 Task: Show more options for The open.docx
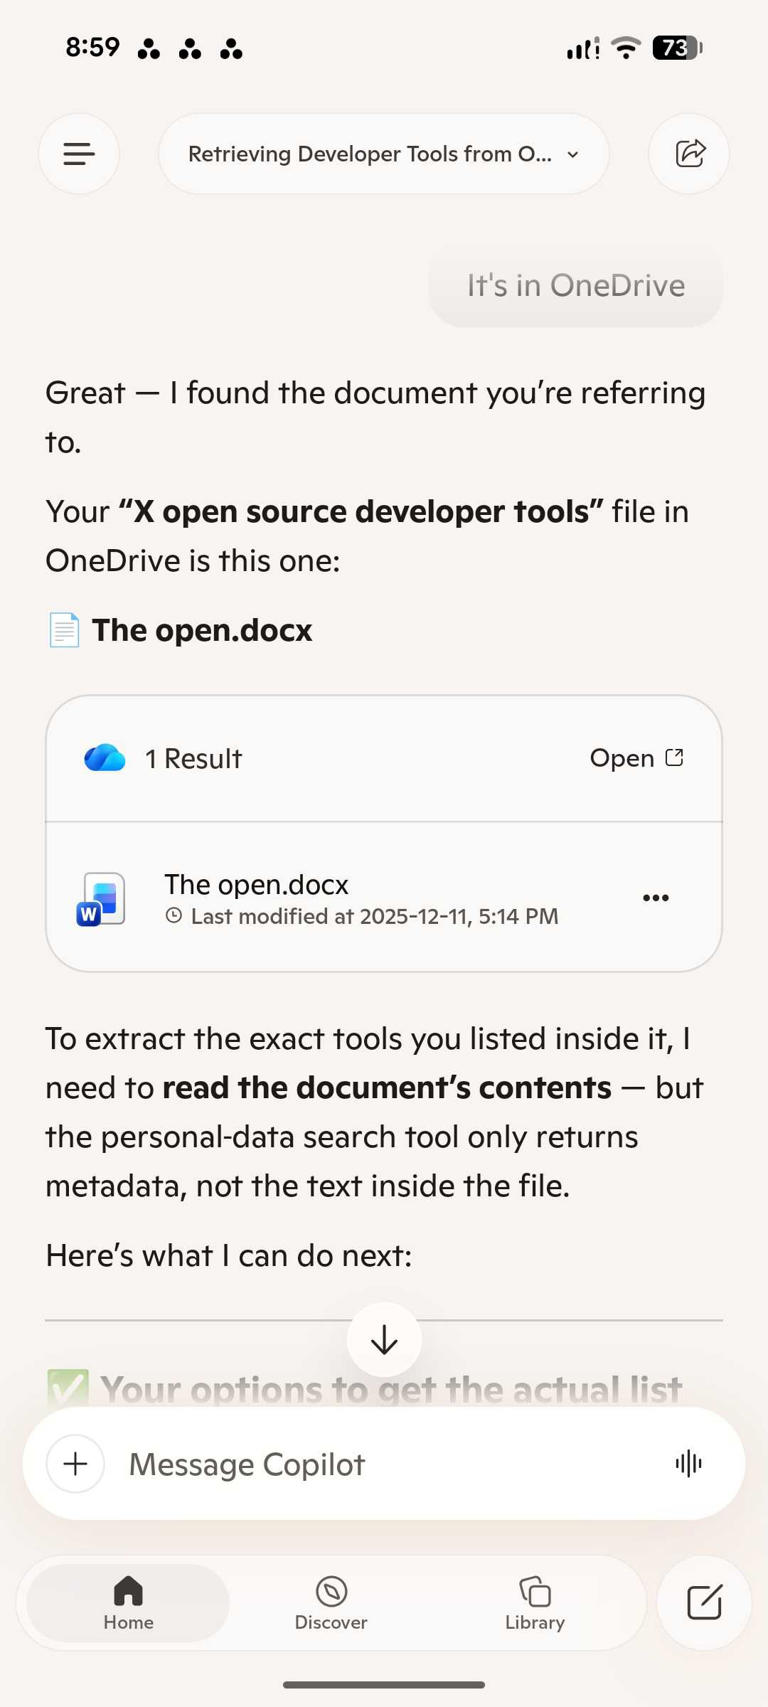(x=656, y=898)
